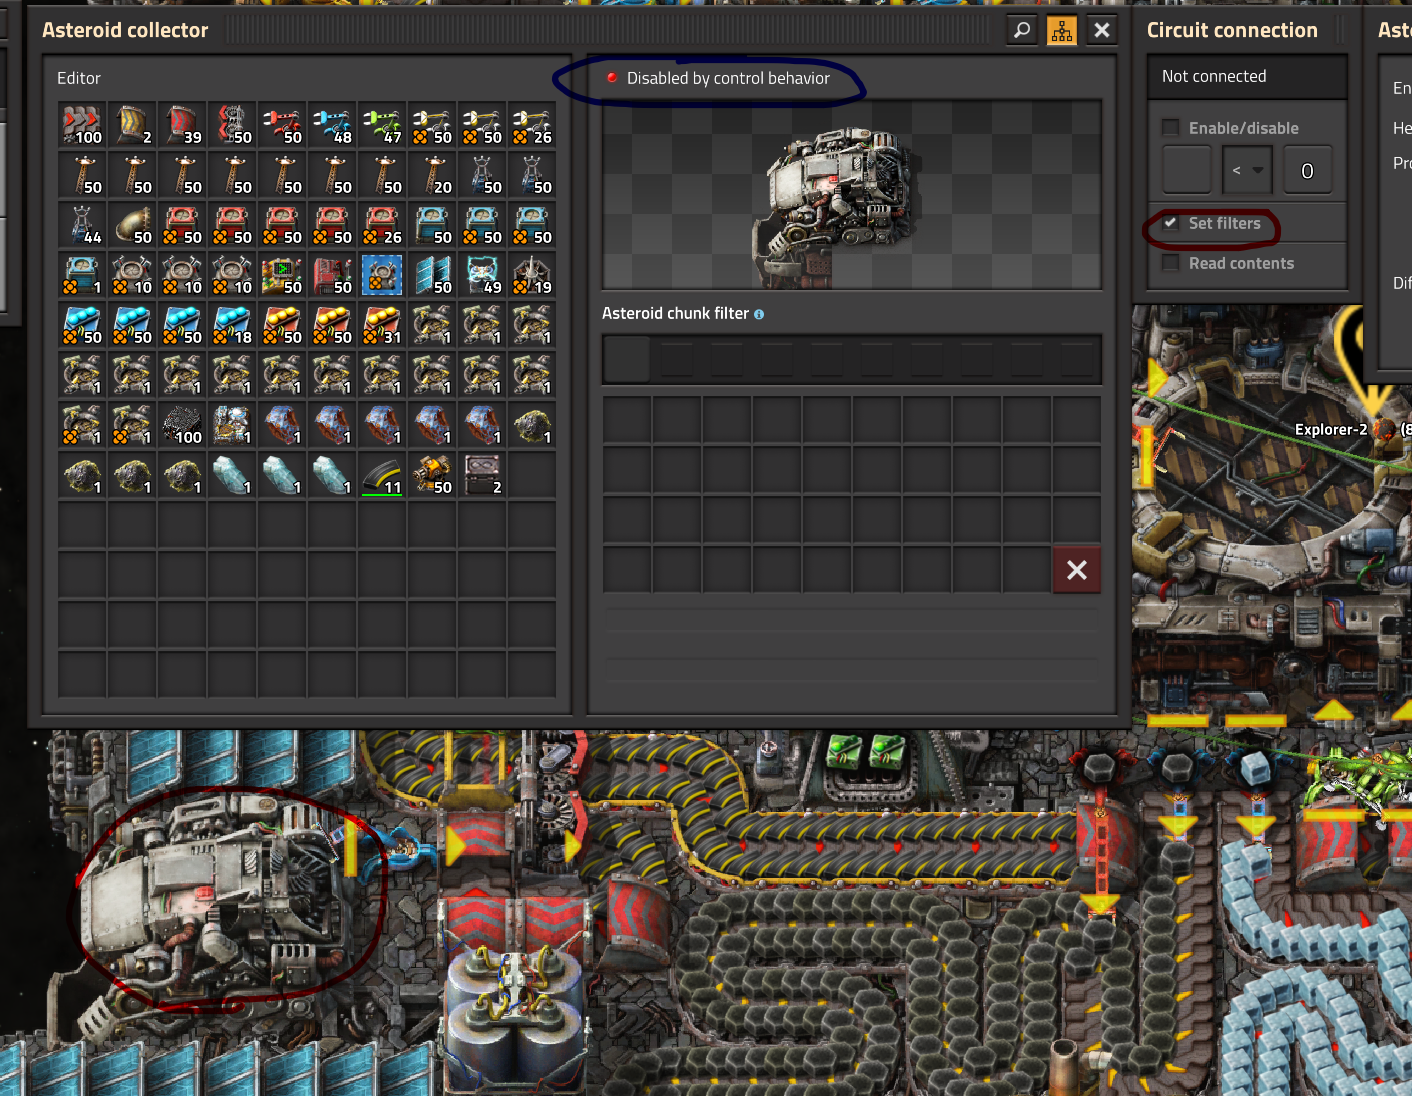1412x1096 pixels.
Task: Enable the Enable/disable checkbox
Action: pyautogui.click(x=1170, y=128)
